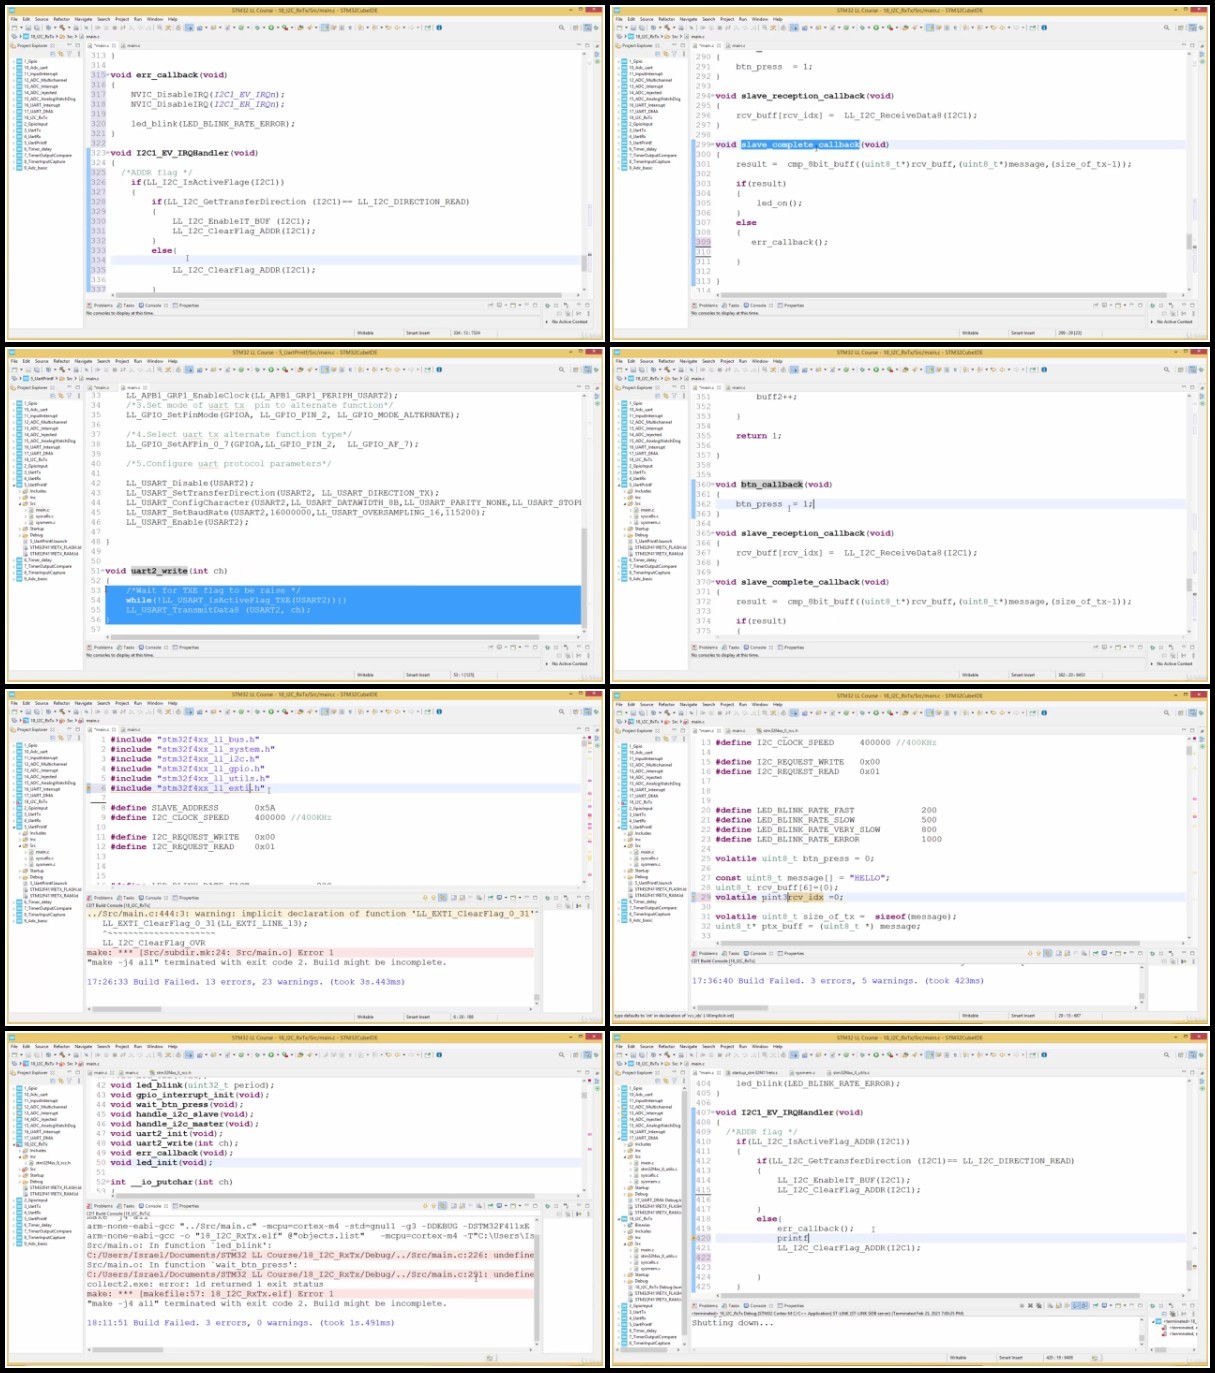Click the green Run icon in the NVIC_DisableIRQ window toolbar
Screen dimensions: 1215x1373
[x=270, y=27]
